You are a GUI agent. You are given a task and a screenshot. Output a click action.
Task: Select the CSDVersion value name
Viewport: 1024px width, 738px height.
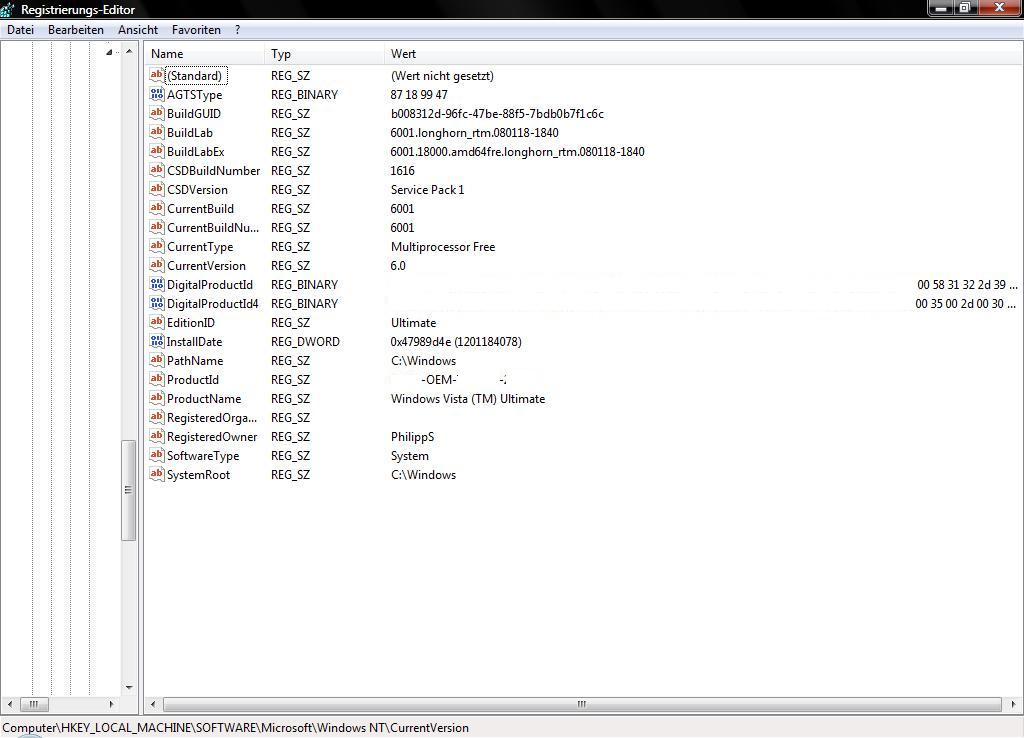pyautogui.click(x=197, y=189)
